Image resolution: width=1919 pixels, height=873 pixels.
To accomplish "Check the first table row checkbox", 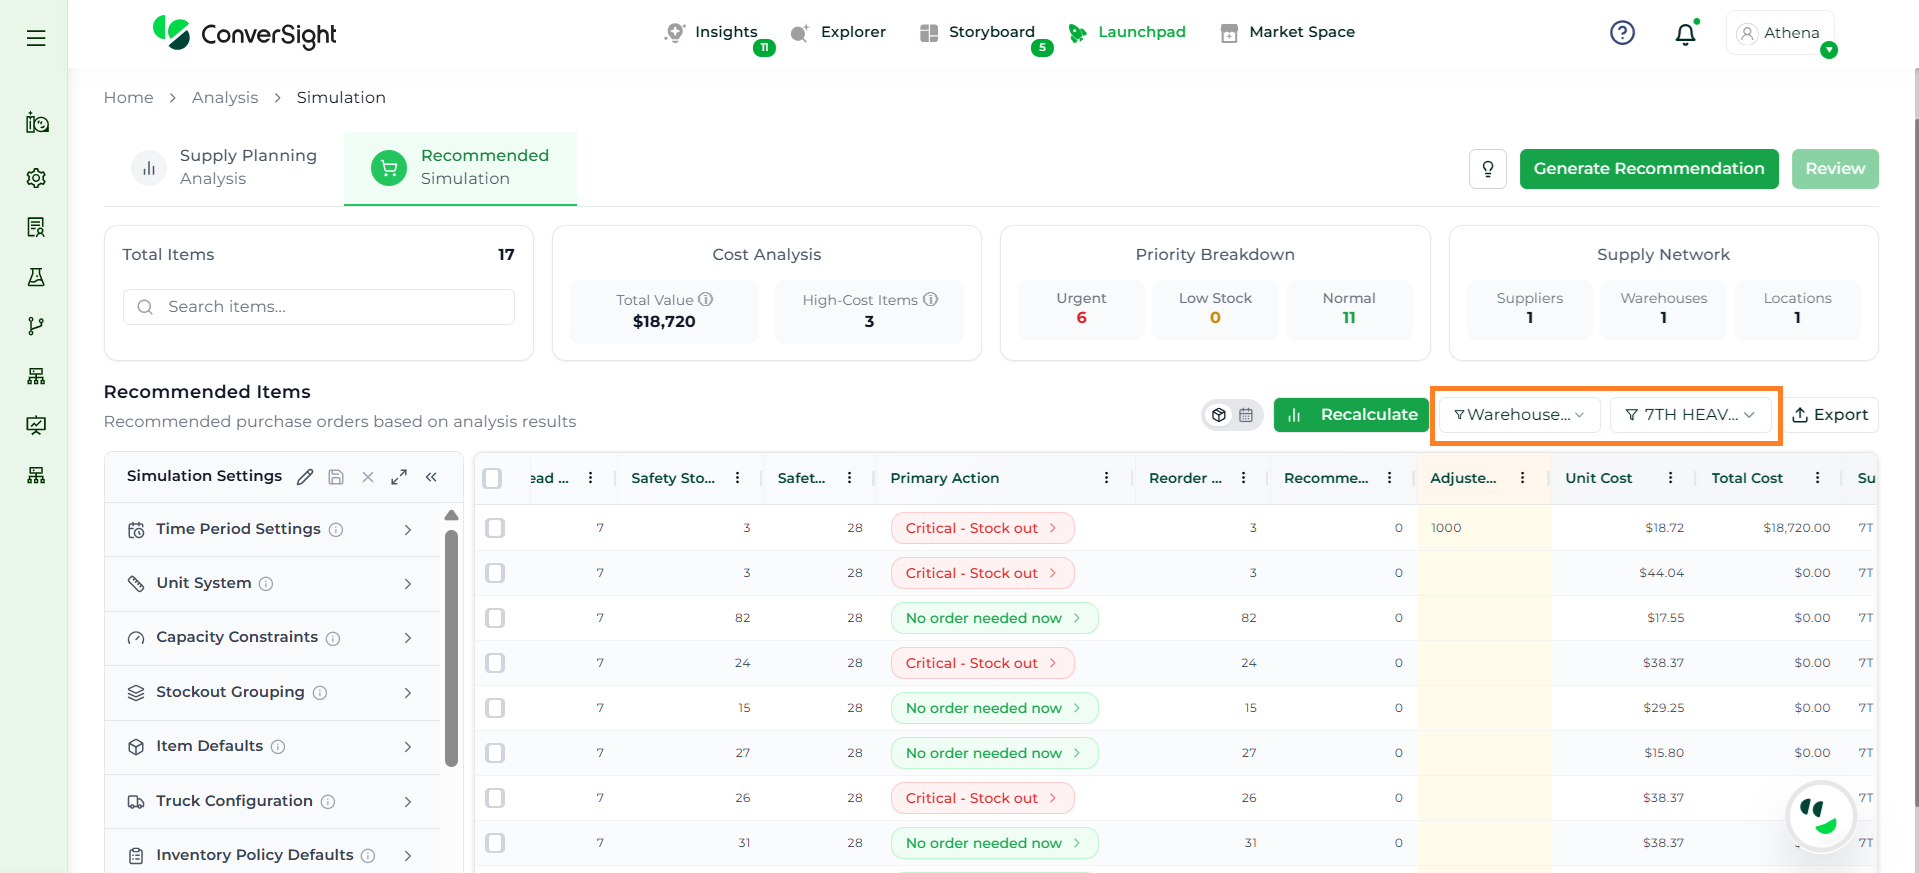I will [x=495, y=528].
